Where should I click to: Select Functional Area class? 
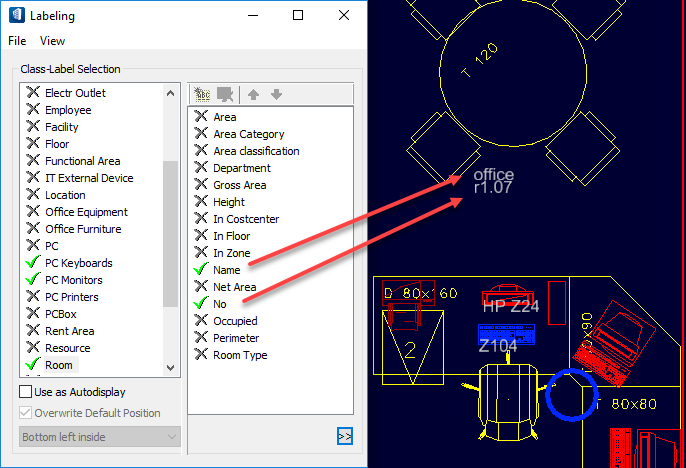[83, 161]
